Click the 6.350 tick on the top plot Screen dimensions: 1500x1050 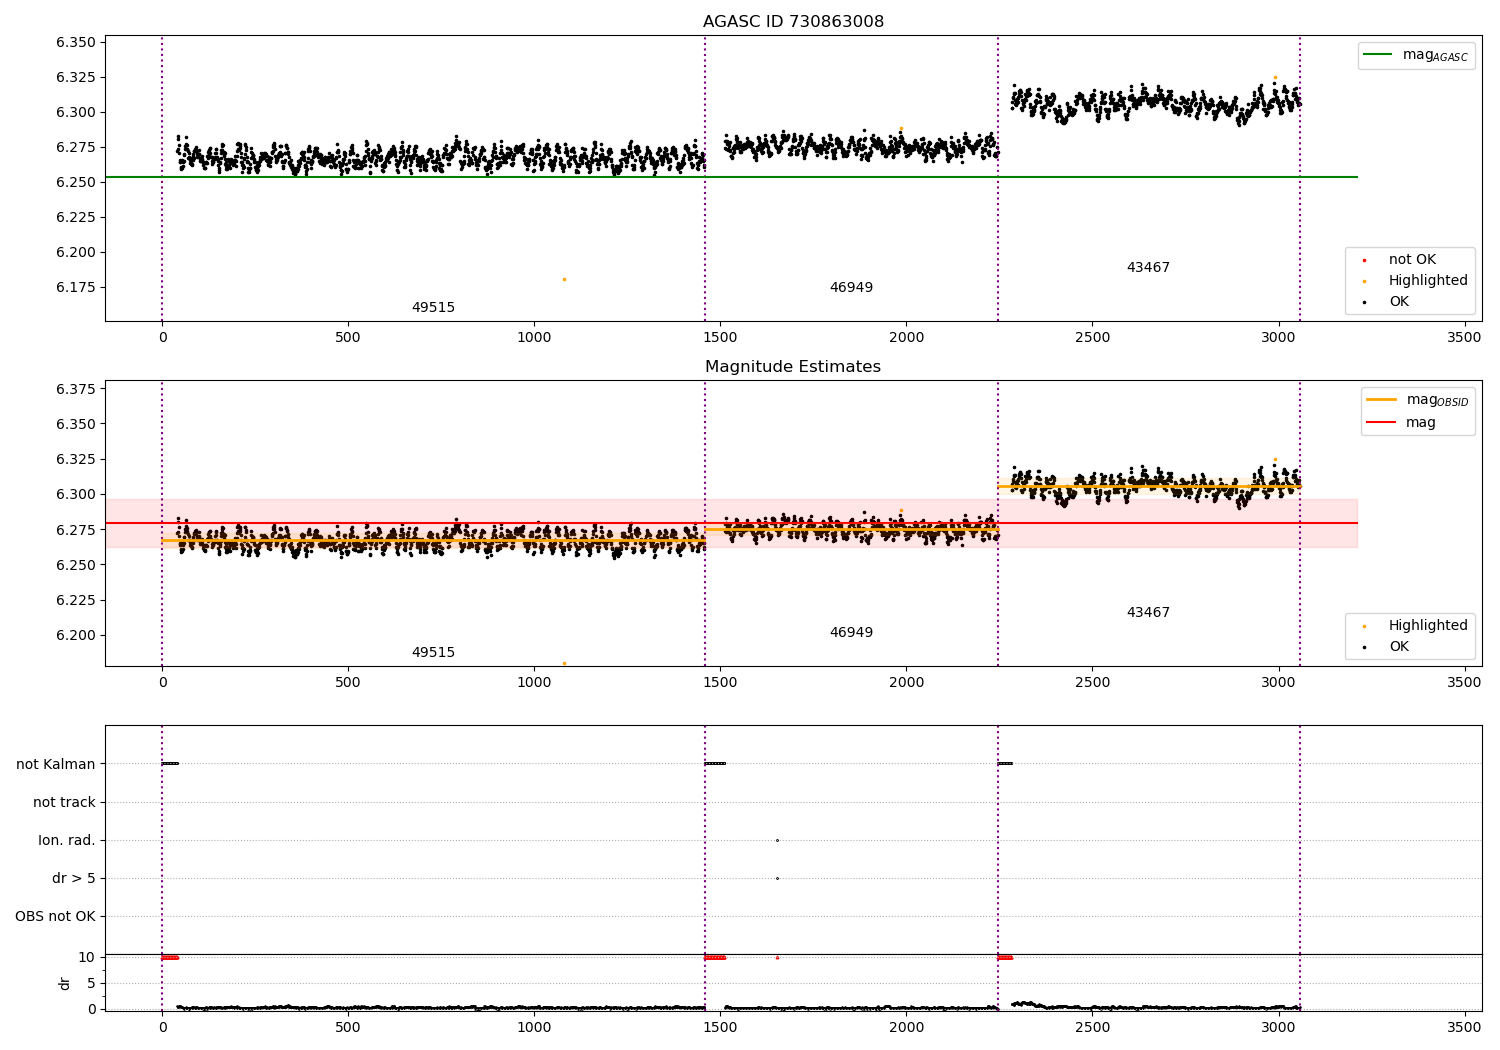tap(76, 42)
